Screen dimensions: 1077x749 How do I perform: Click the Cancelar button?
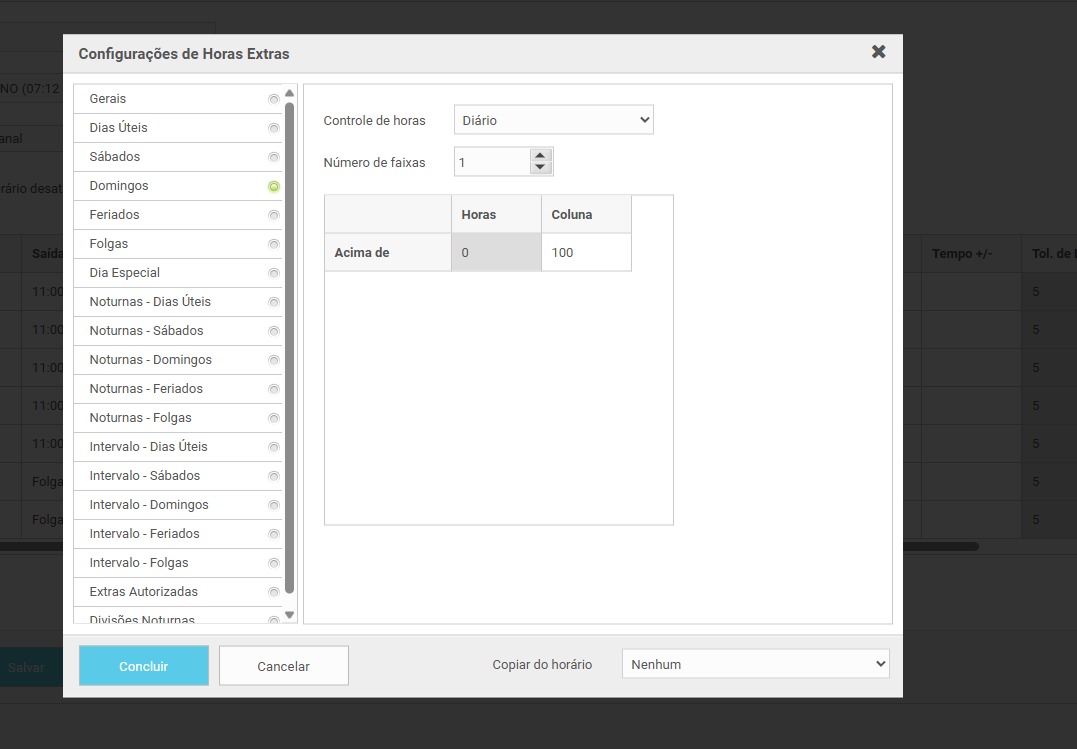pyautogui.click(x=284, y=666)
